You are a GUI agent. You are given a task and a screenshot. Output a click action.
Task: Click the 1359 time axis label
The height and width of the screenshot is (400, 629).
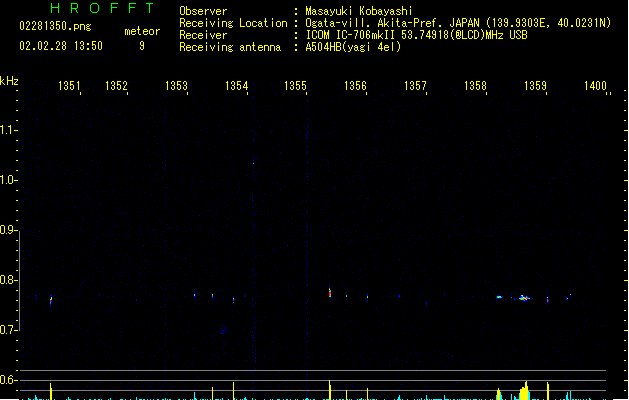536,86
